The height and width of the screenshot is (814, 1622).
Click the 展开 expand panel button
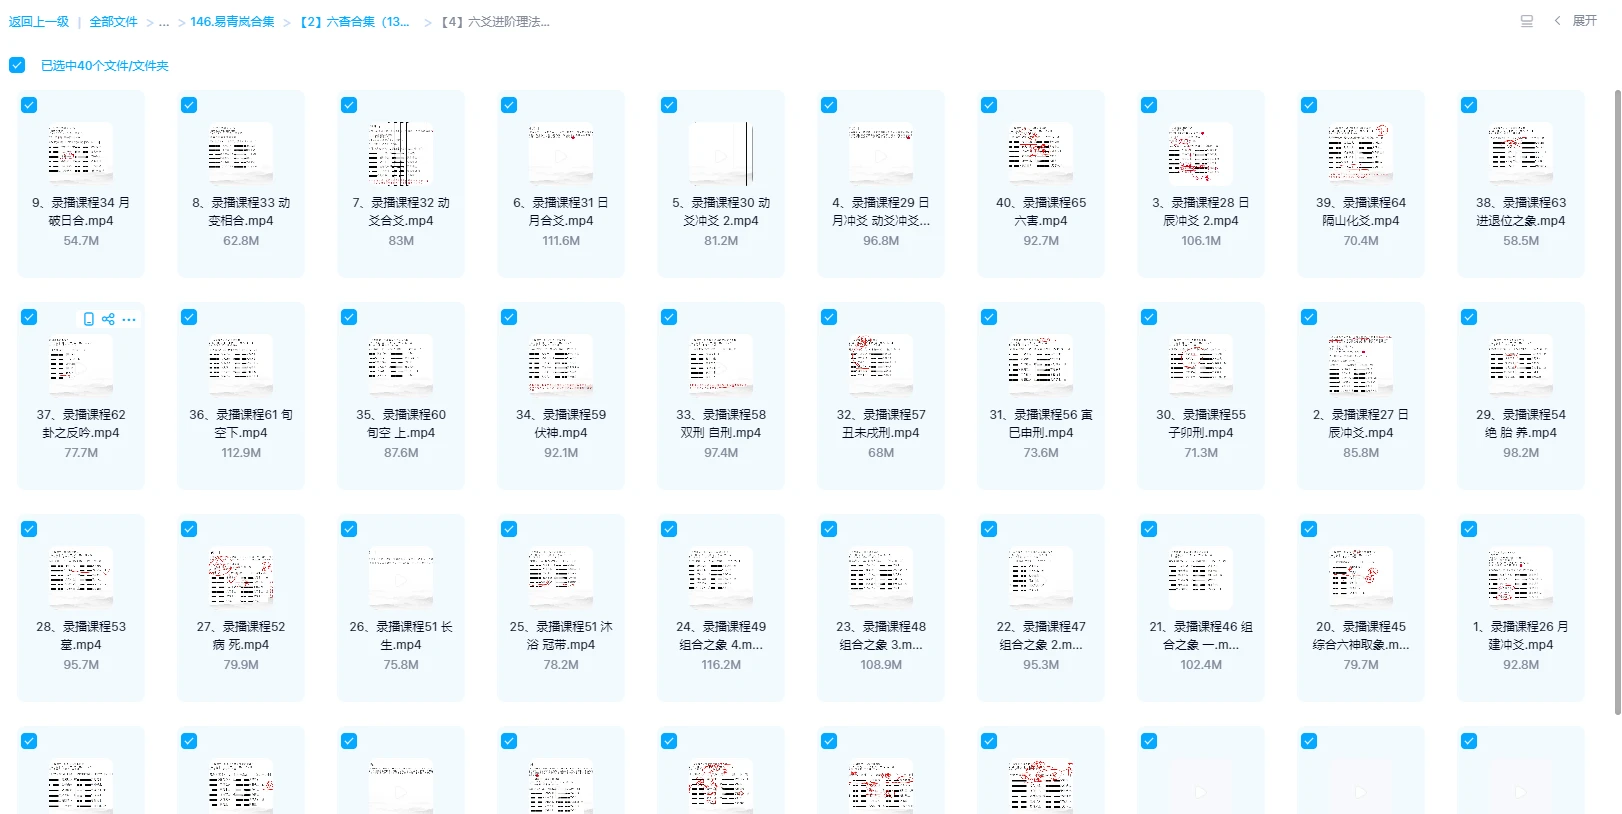pos(1585,21)
